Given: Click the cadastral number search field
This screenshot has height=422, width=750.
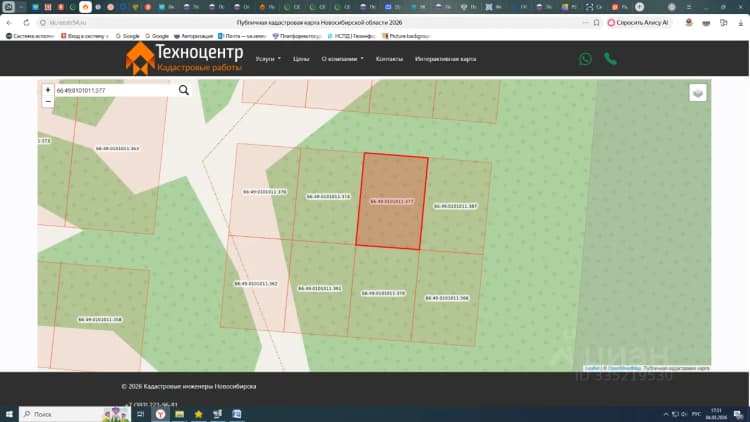Looking at the screenshot, I should click(x=115, y=90).
